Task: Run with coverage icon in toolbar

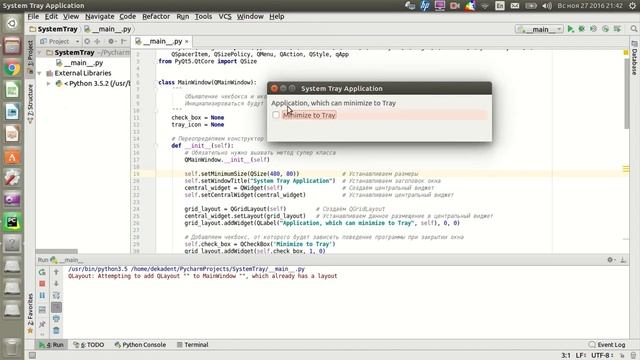Action: (x=593, y=29)
